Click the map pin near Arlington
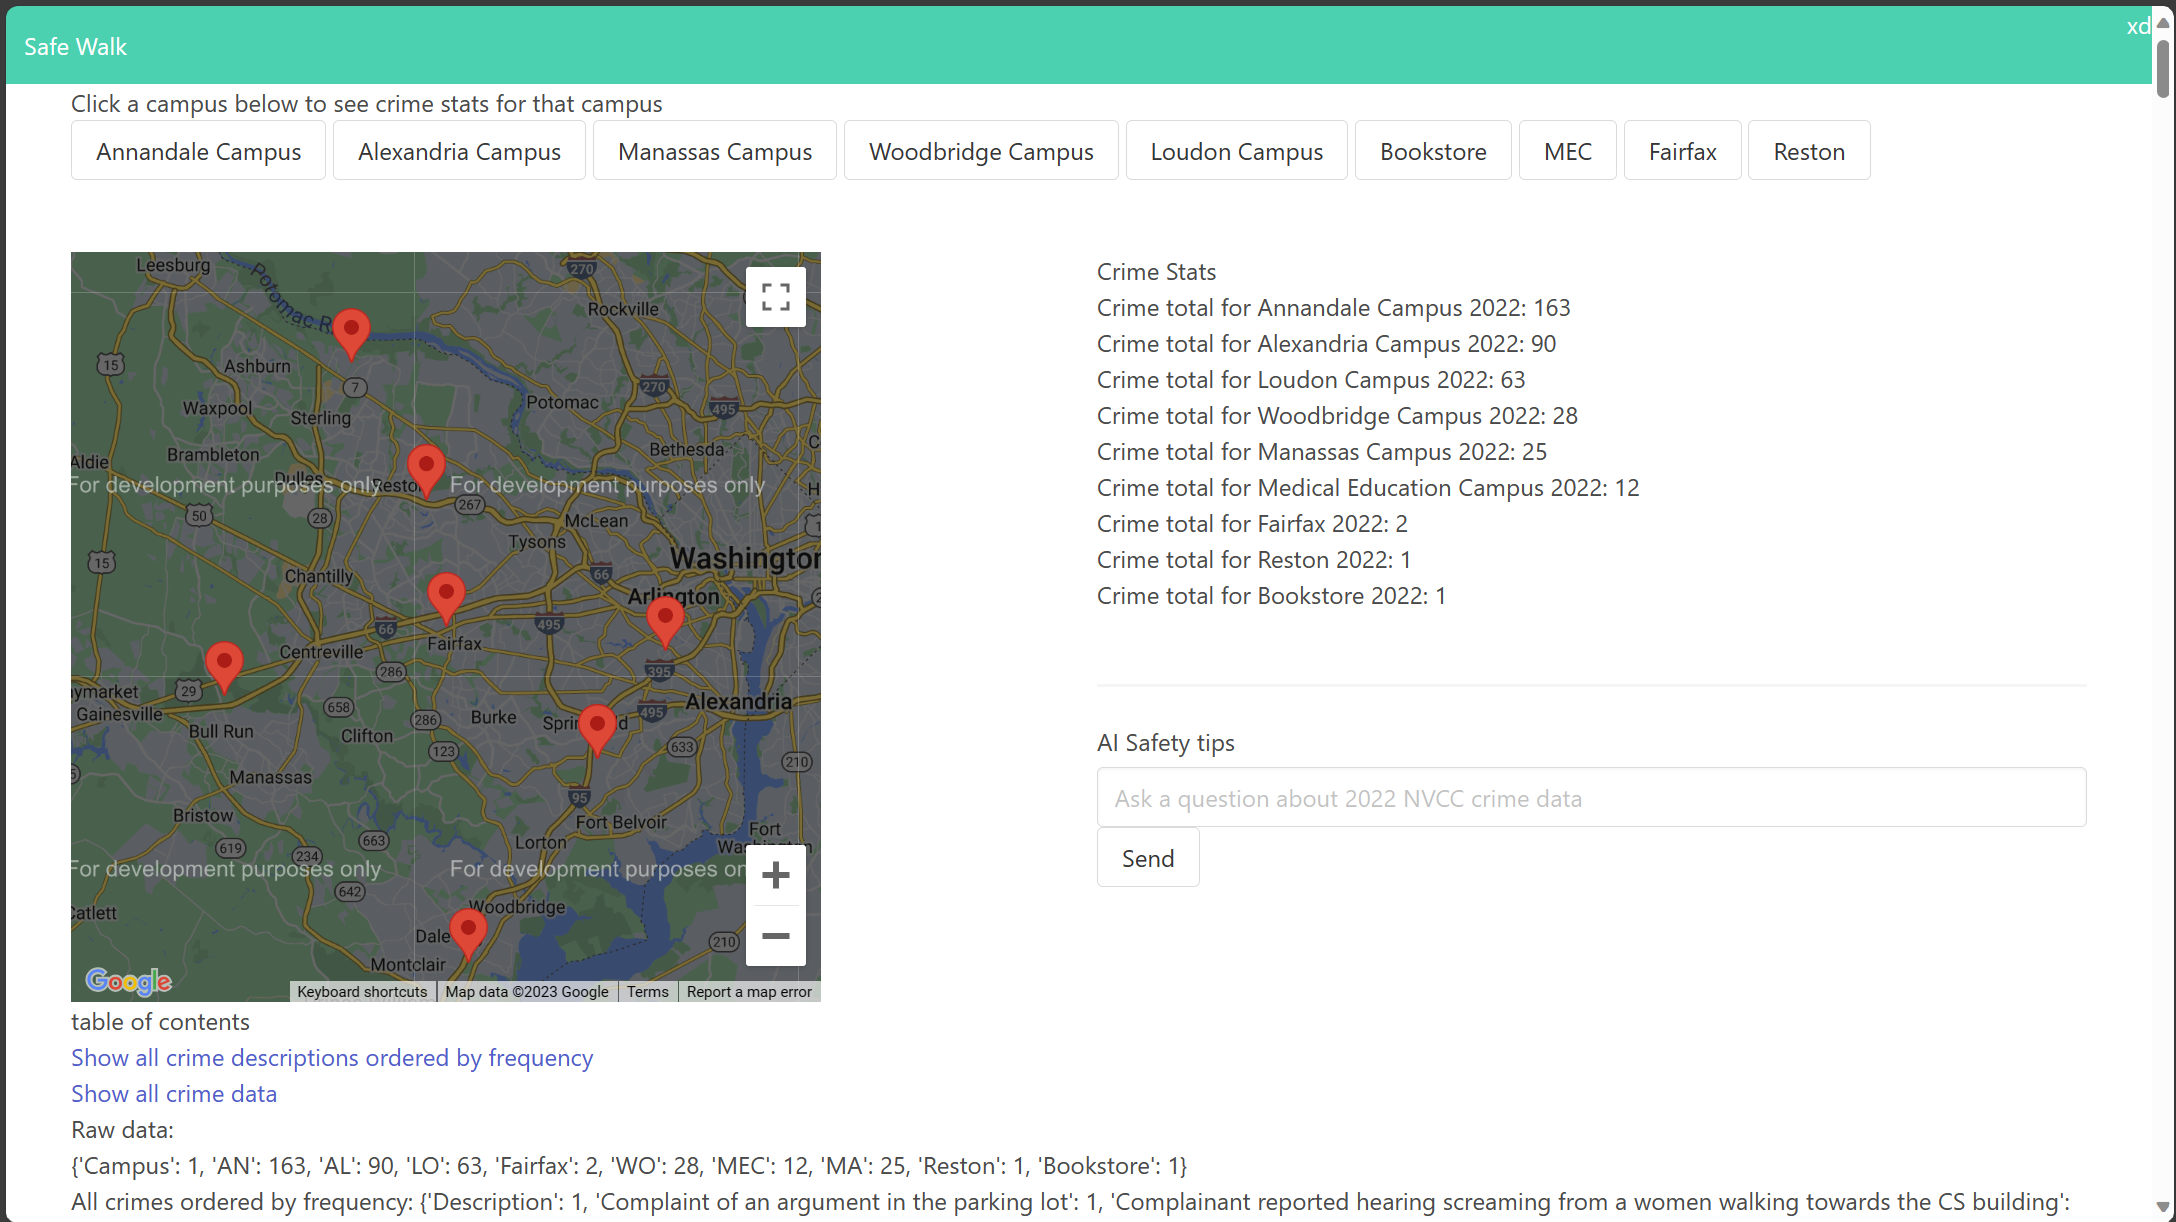 (665, 619)
